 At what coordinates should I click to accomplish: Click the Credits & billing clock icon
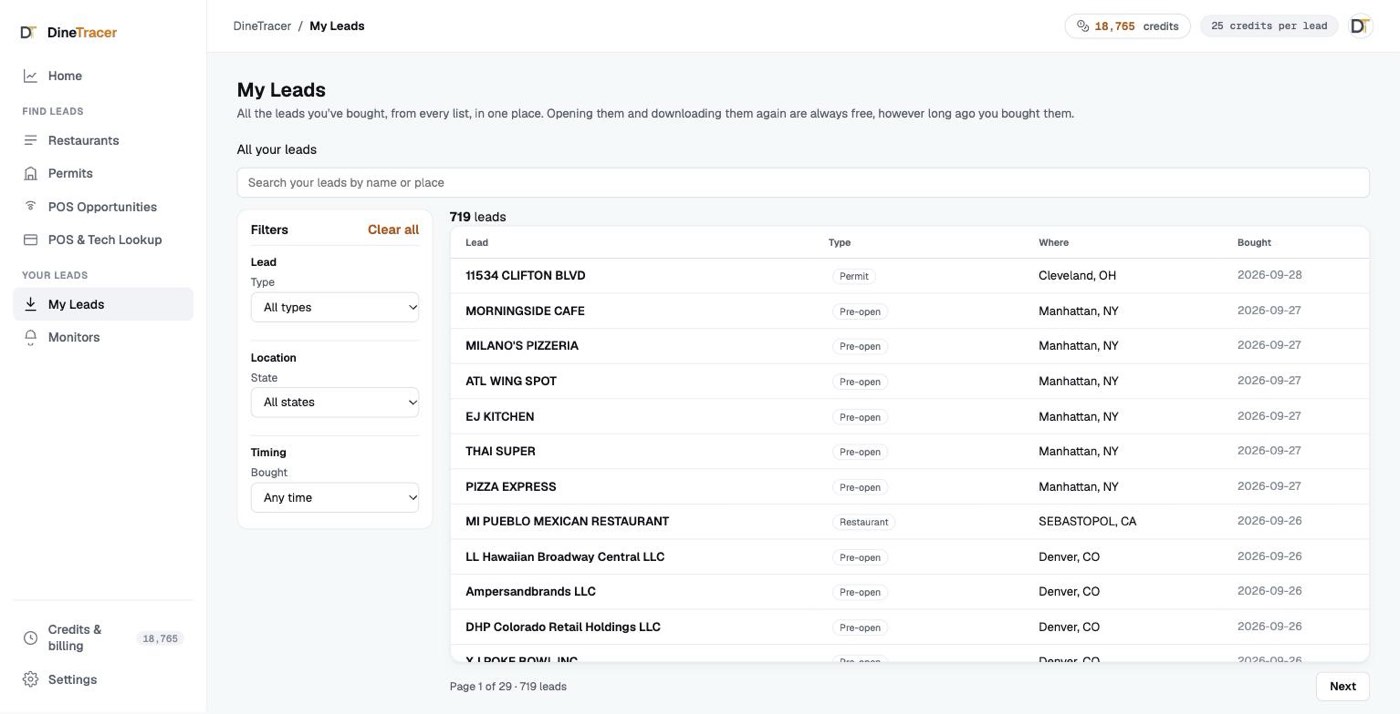pos(31,638)
